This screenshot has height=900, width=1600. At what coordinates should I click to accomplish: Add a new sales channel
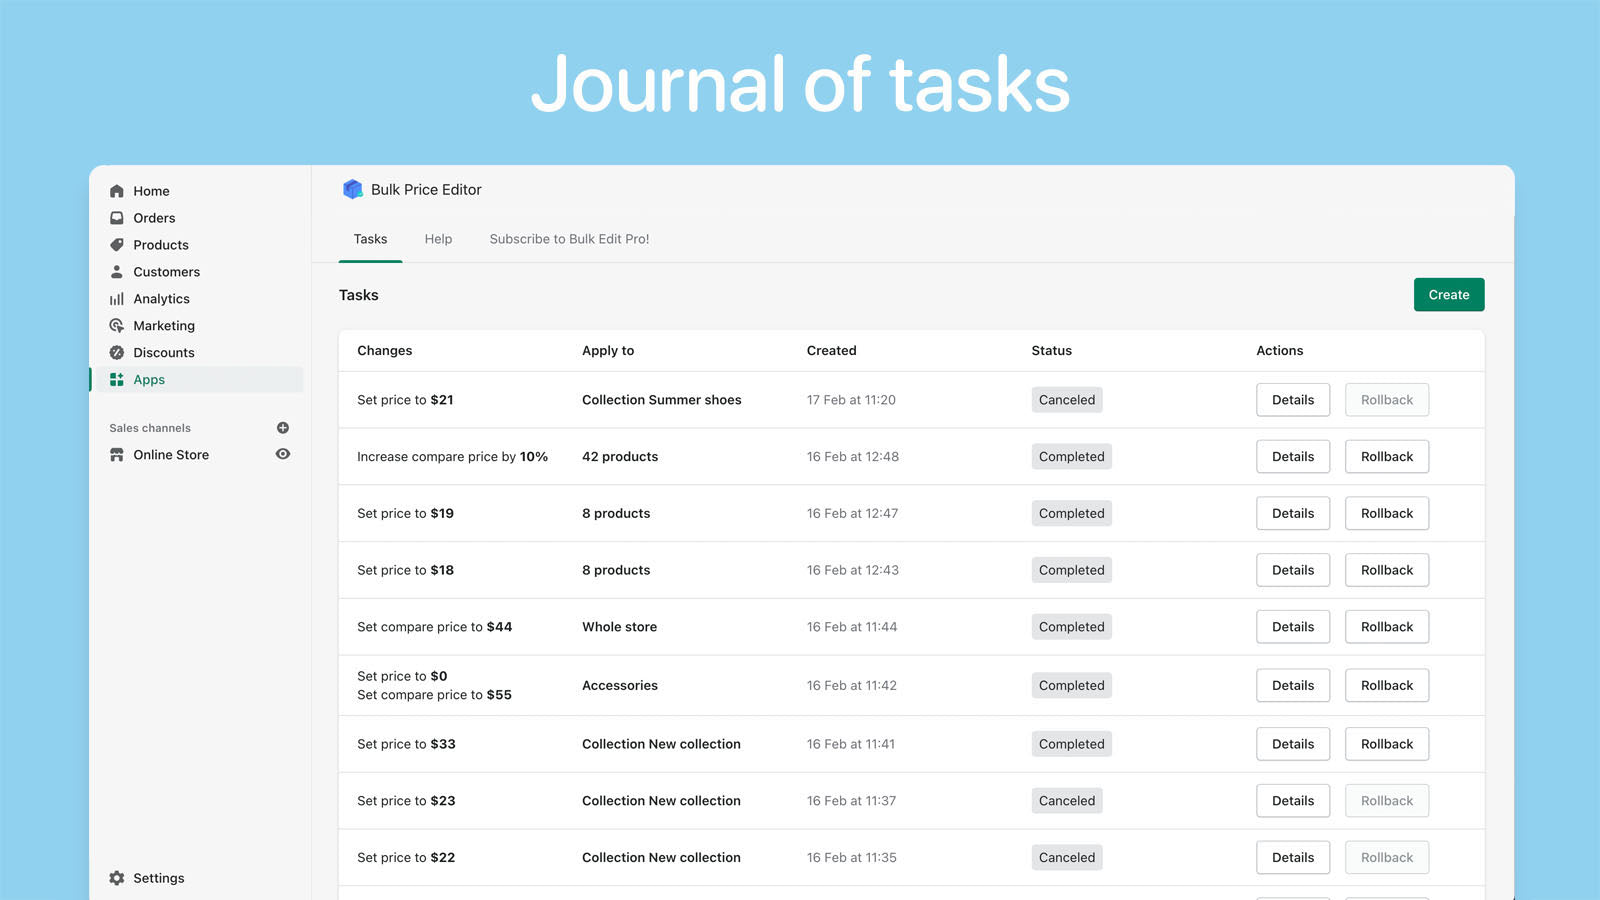(282, 427)
